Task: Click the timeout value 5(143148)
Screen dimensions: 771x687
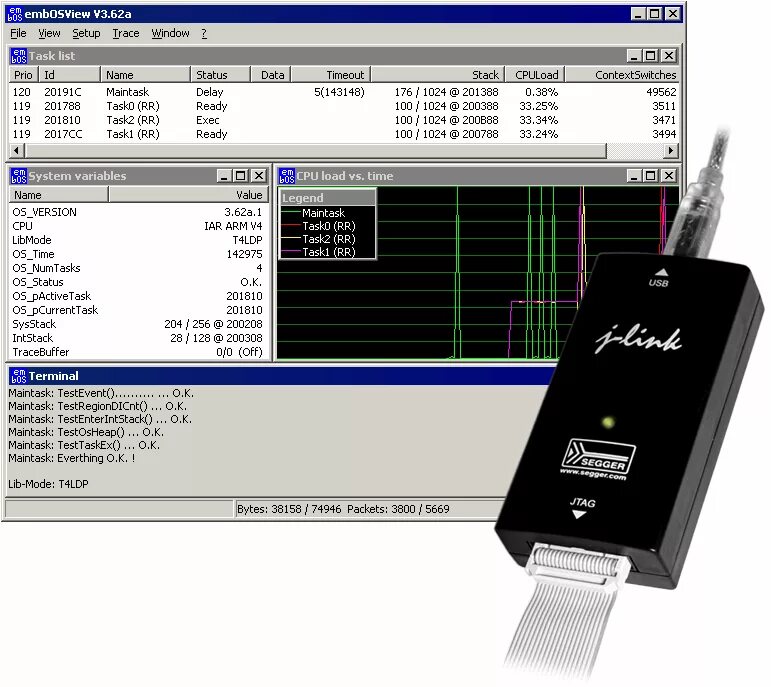Action: [339, 92]
